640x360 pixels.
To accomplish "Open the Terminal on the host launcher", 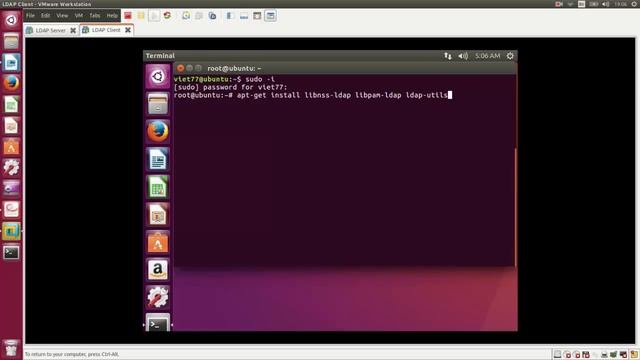I will tap(11, 252).
